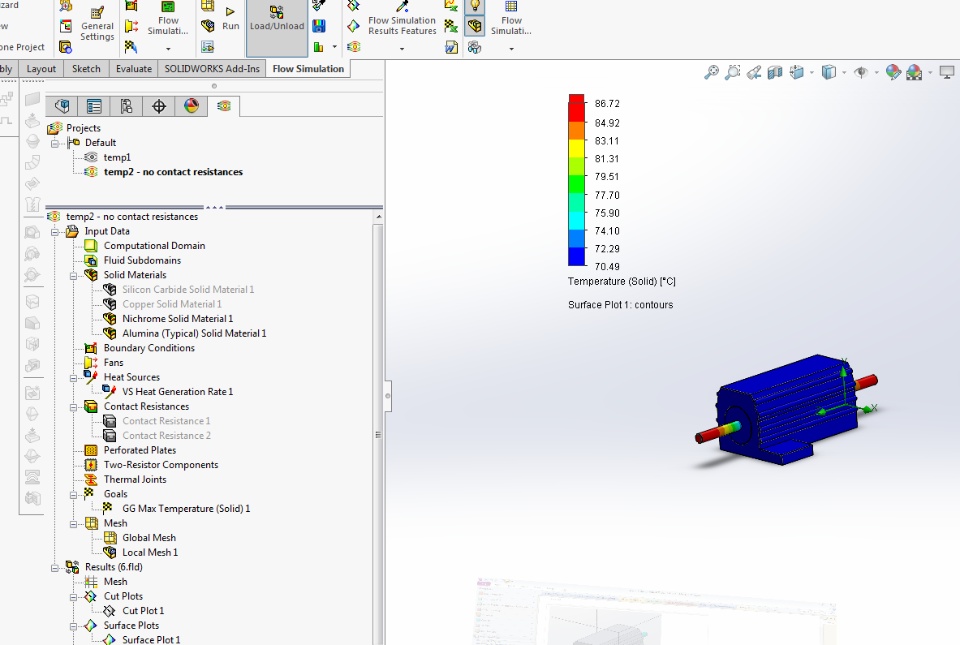Switch to the Sketch tab
Viewport: 960px width, 645px height.
coord(86,69)
